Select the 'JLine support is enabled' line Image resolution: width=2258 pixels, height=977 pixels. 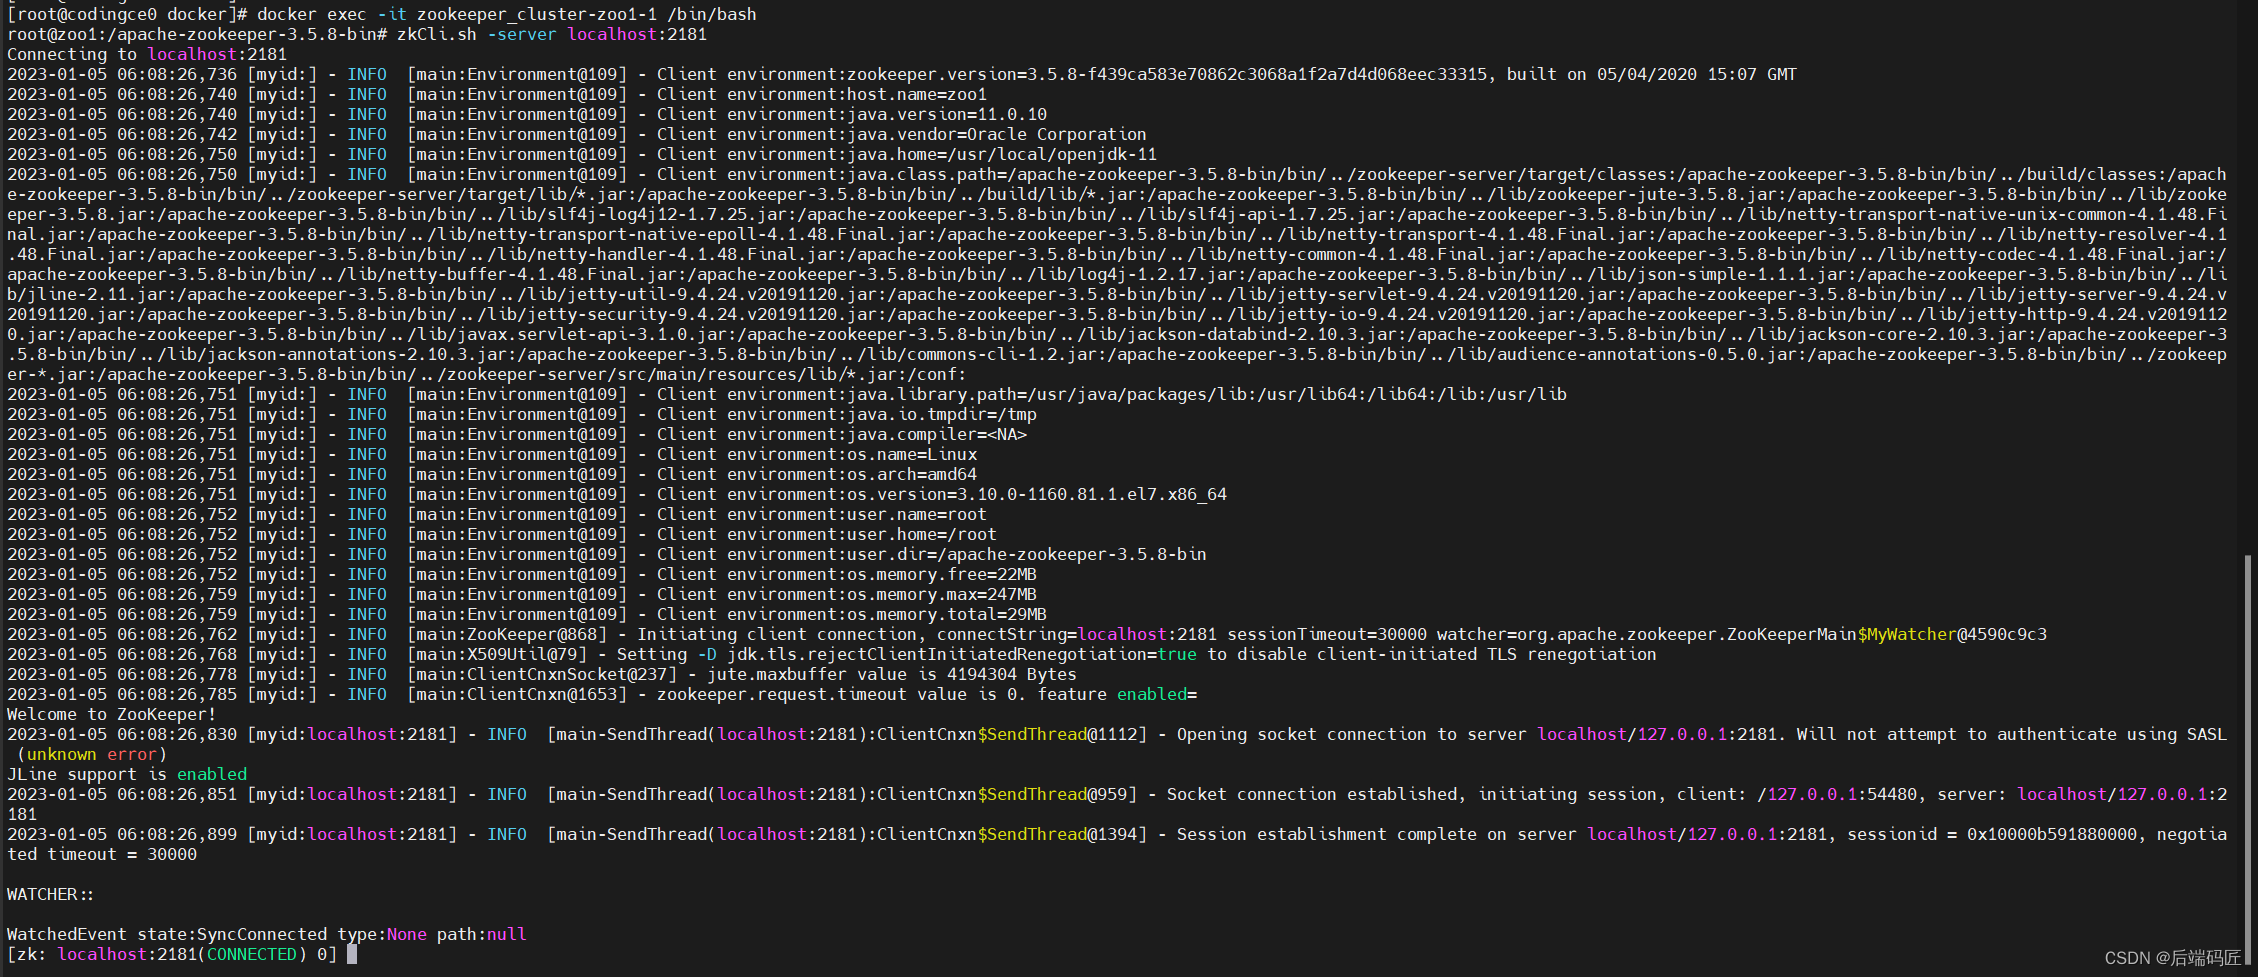127,774
